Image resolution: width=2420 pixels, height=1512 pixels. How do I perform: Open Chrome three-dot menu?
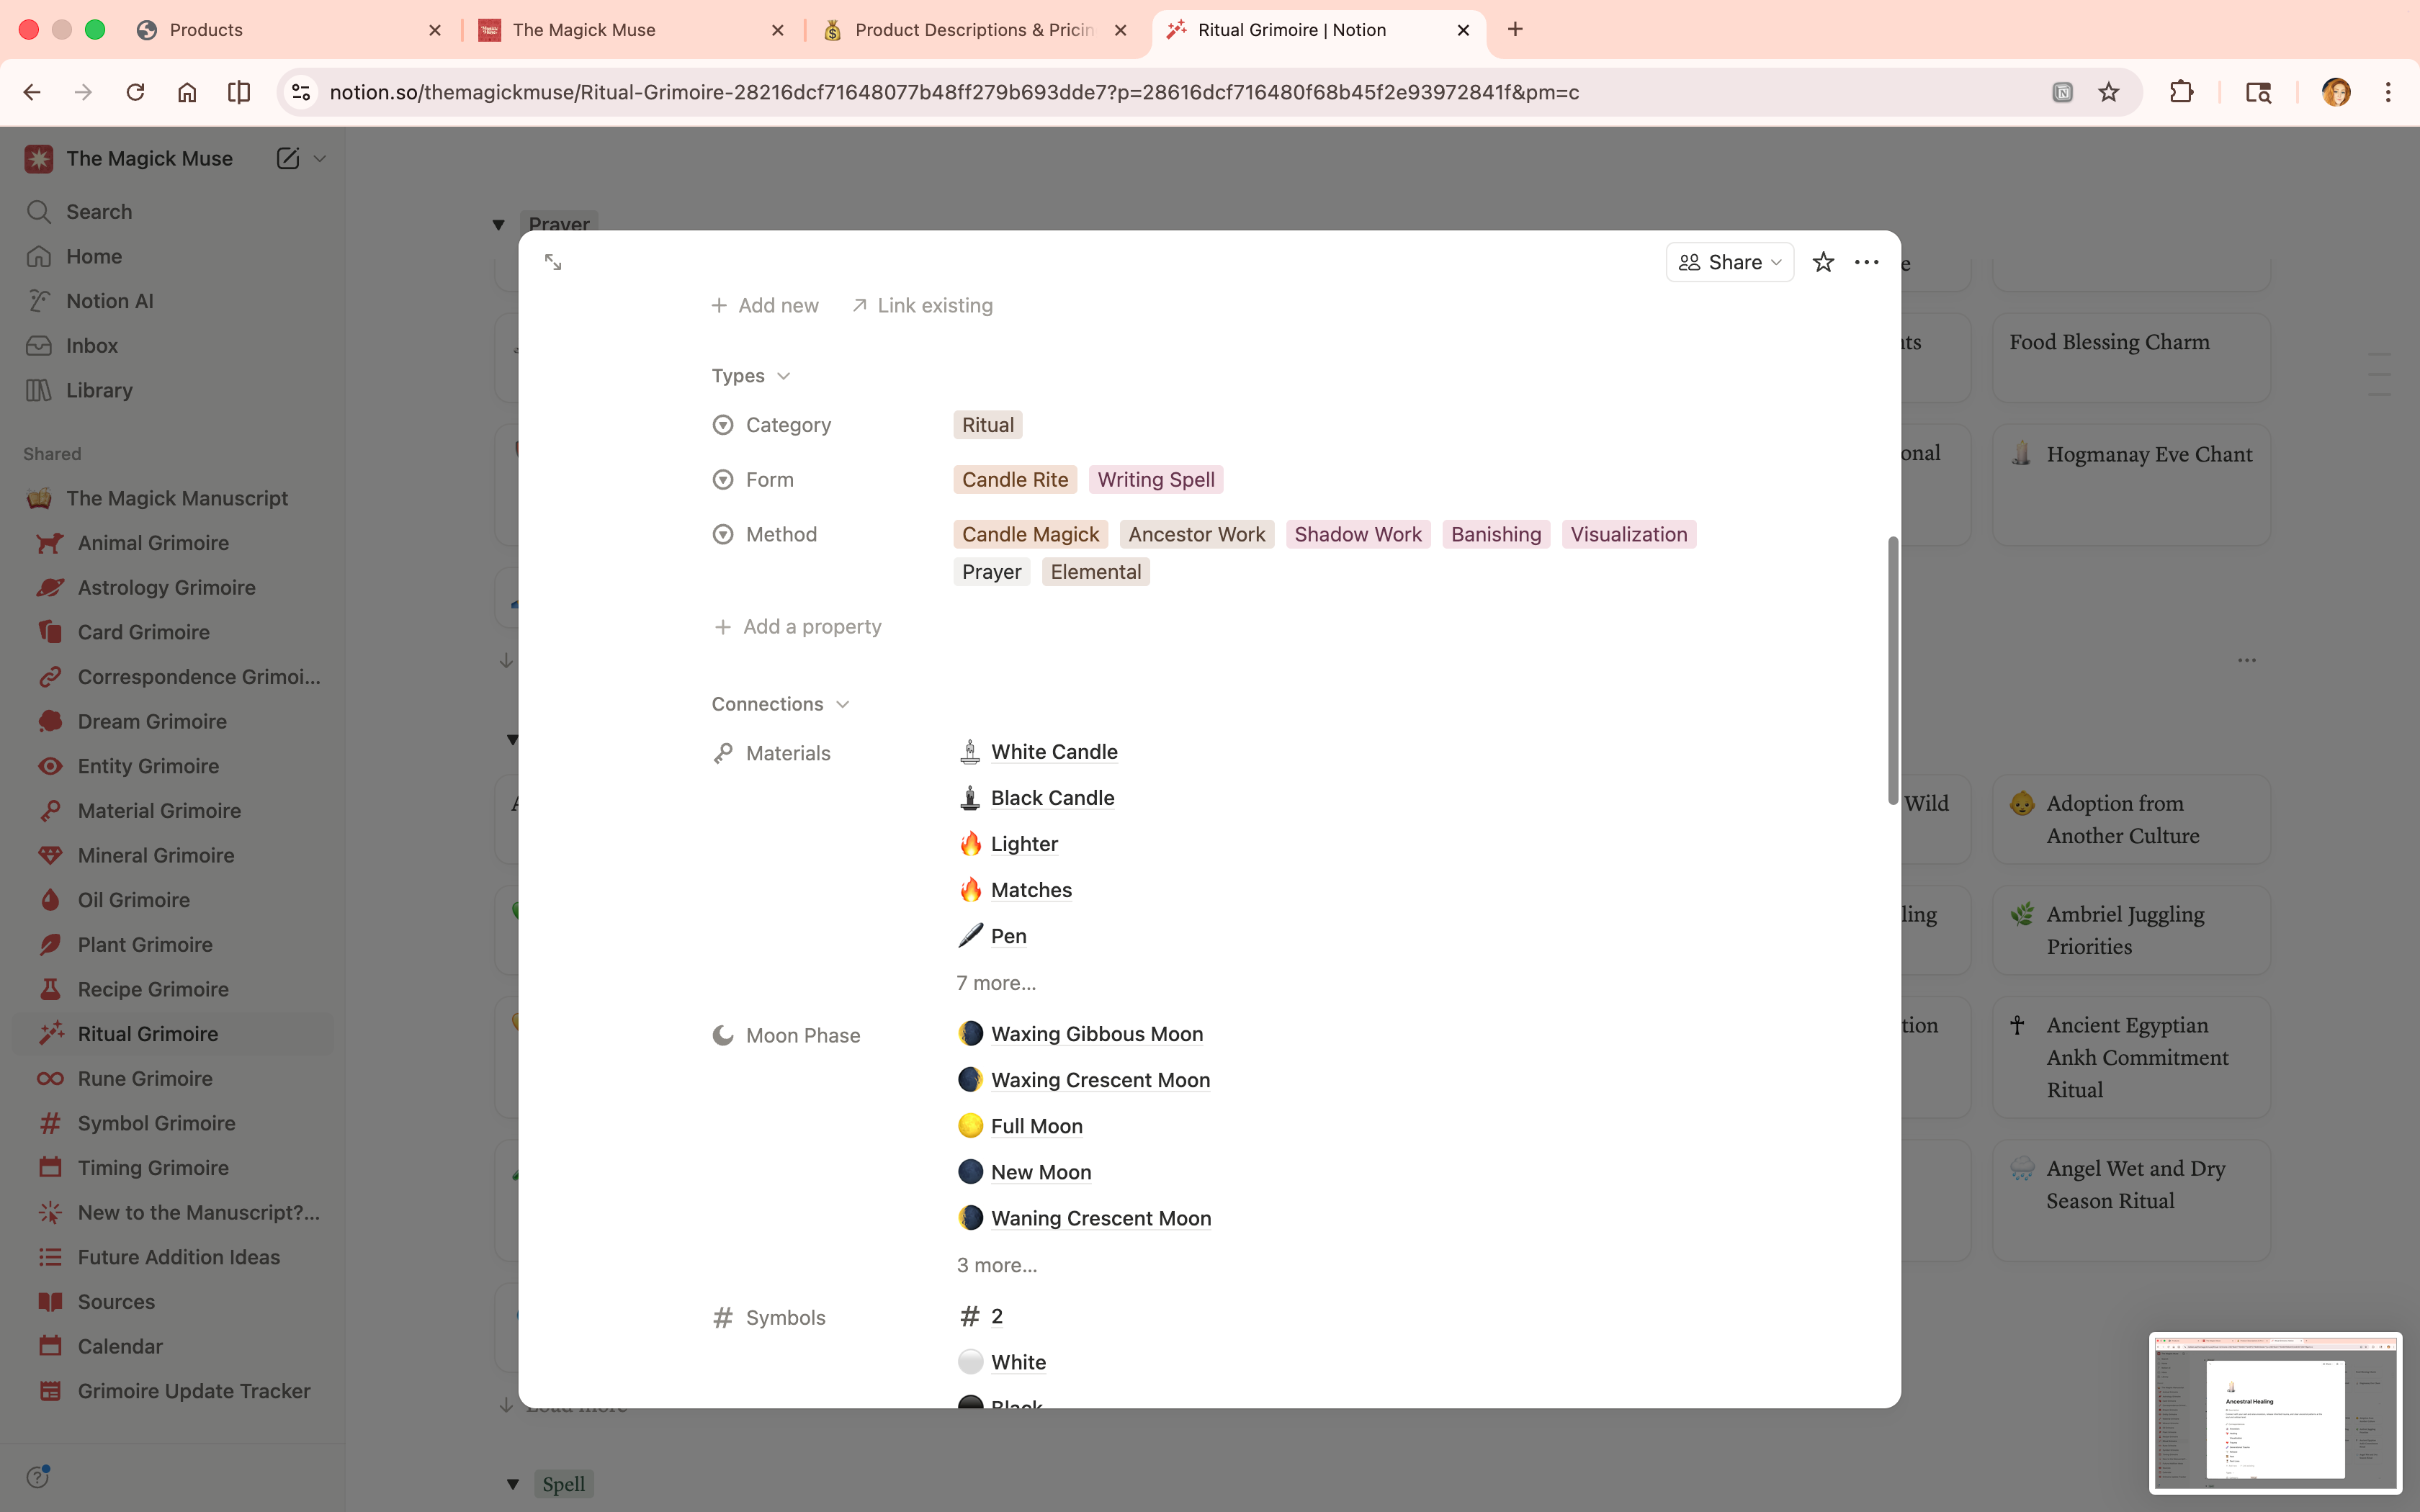[x=2388, y=92]
